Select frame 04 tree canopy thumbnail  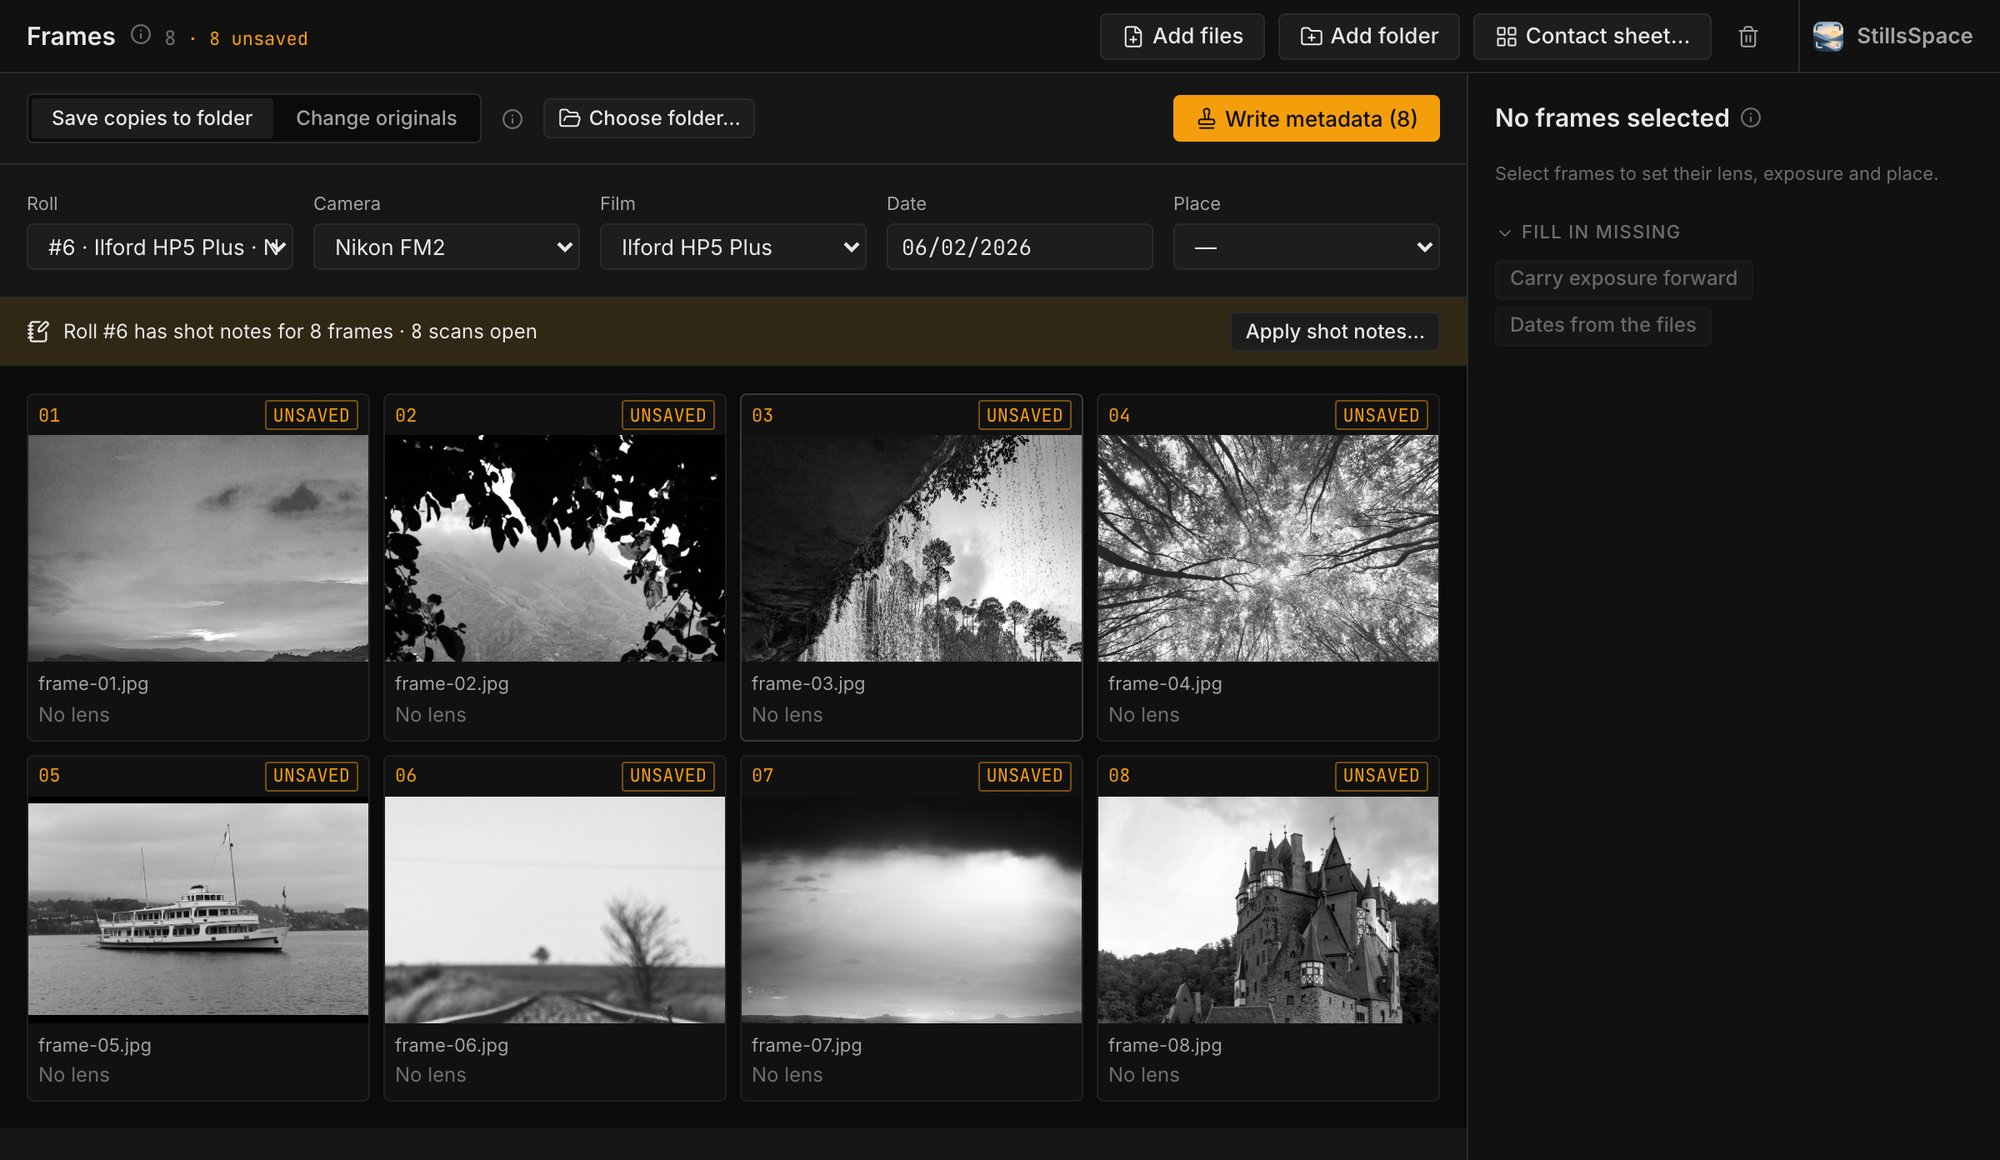[x=1268, y=548]
